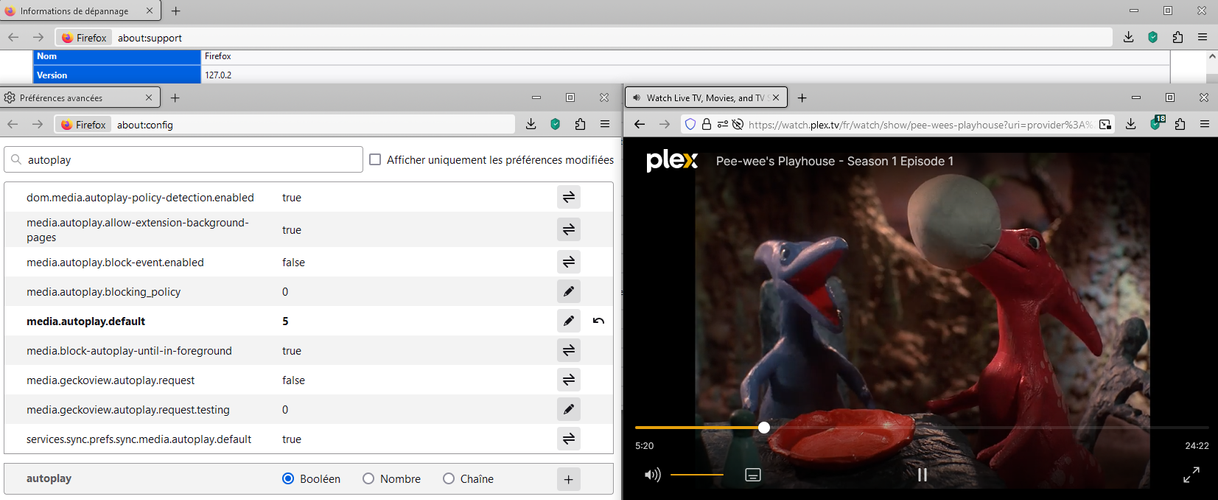Screen dimensions: 1218x500
Task: Enter fullscreen mode in Plex player
Action: (1191, 475)
